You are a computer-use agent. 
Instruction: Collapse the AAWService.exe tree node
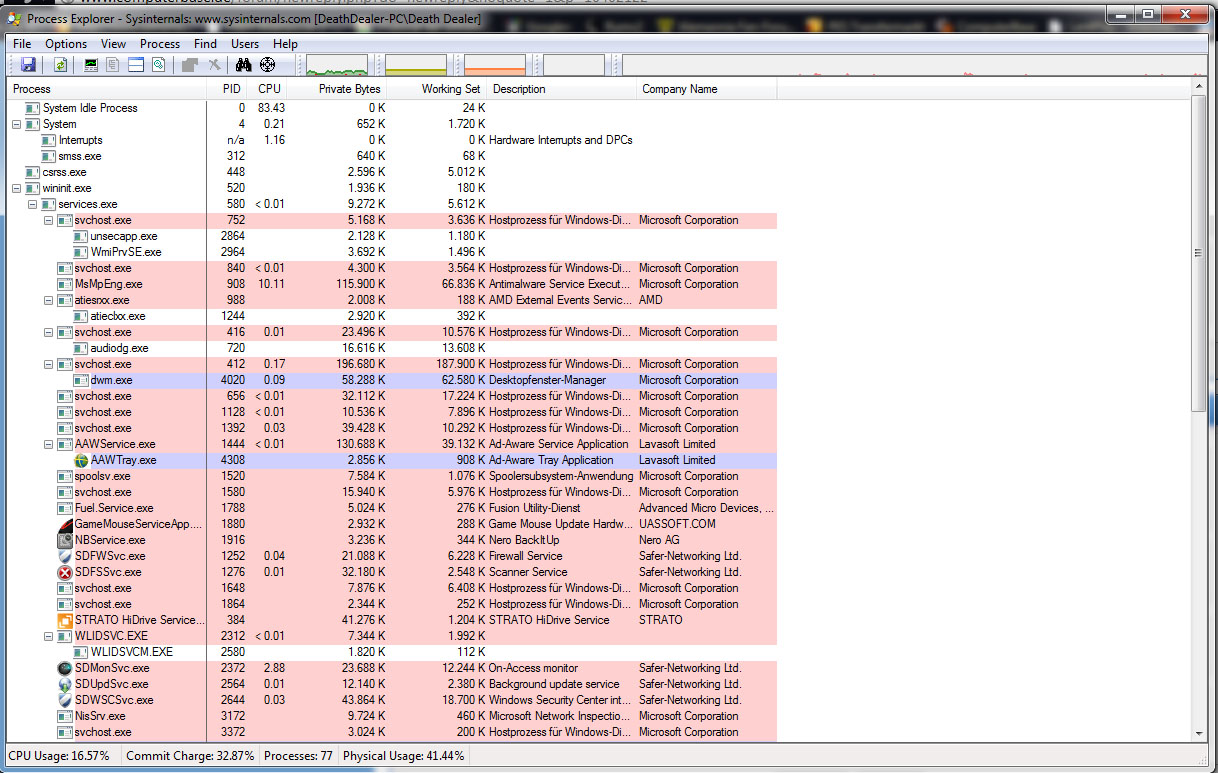(x=48, y=444)
